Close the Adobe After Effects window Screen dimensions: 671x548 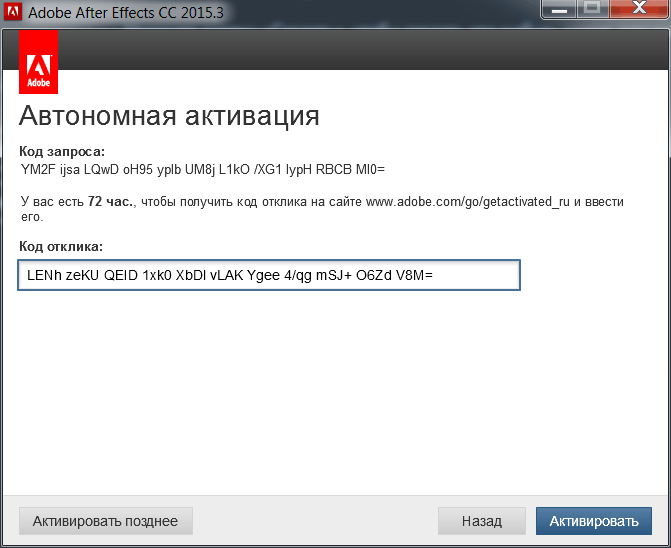coord(639,9)
